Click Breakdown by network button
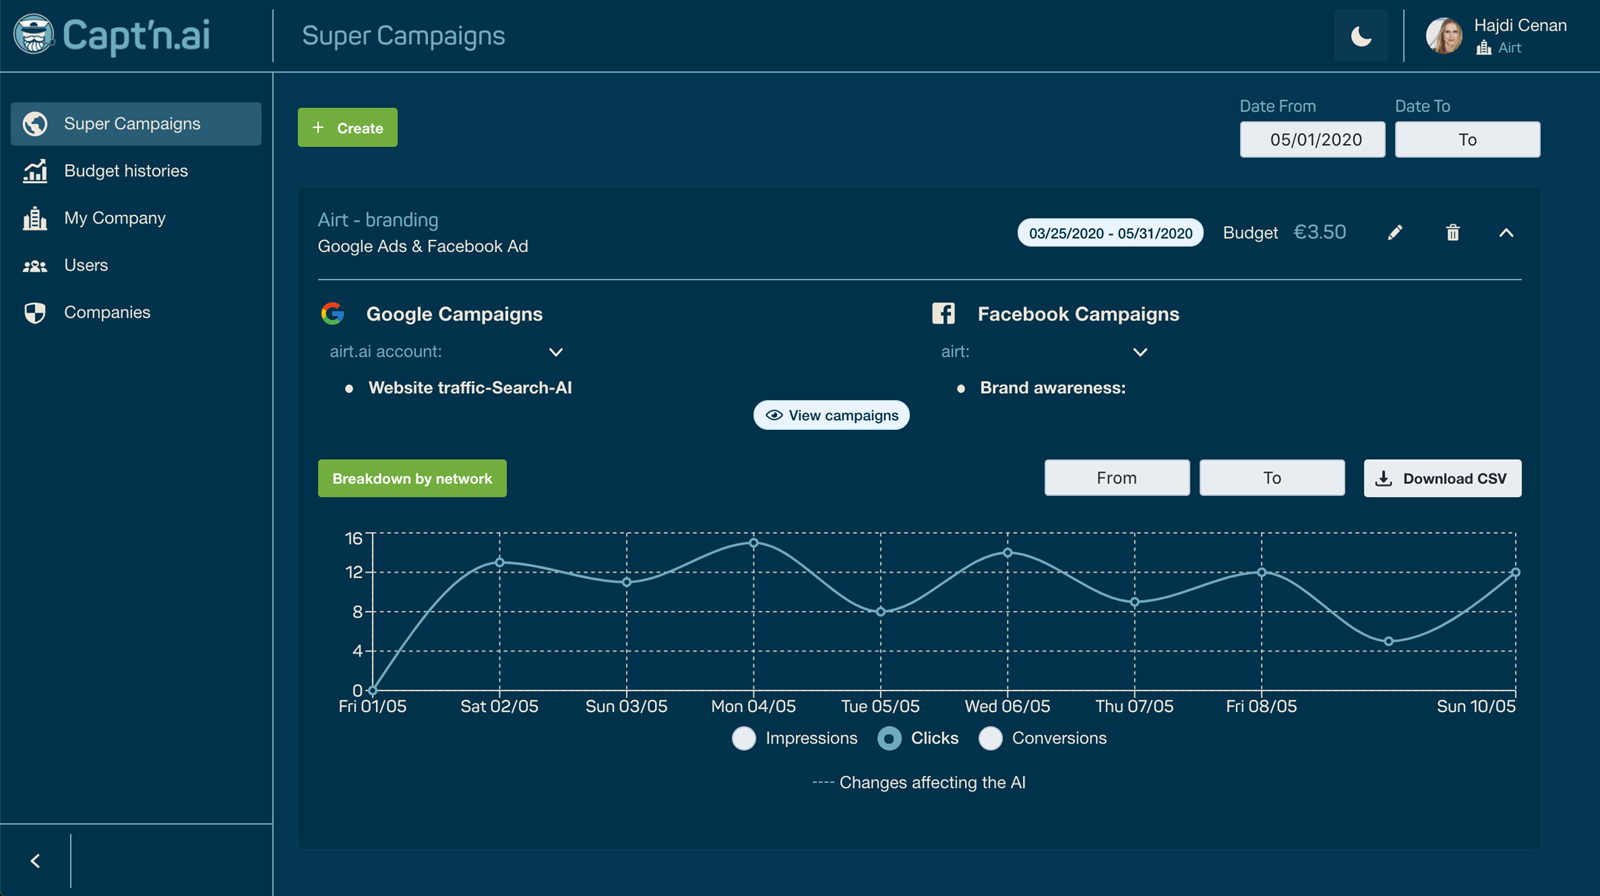 [412, 479]
